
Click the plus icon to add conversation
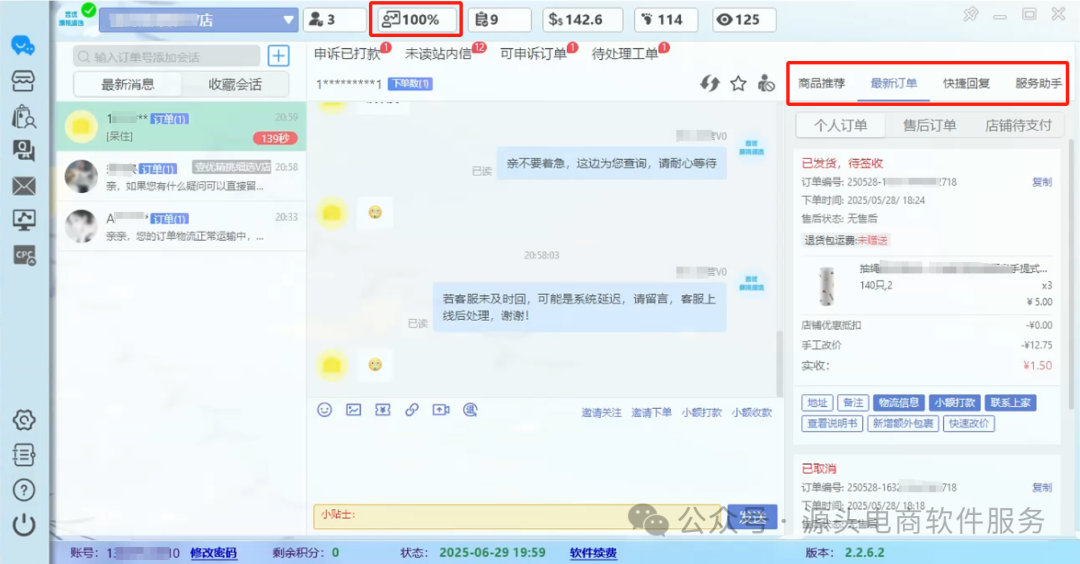[278, 56]
